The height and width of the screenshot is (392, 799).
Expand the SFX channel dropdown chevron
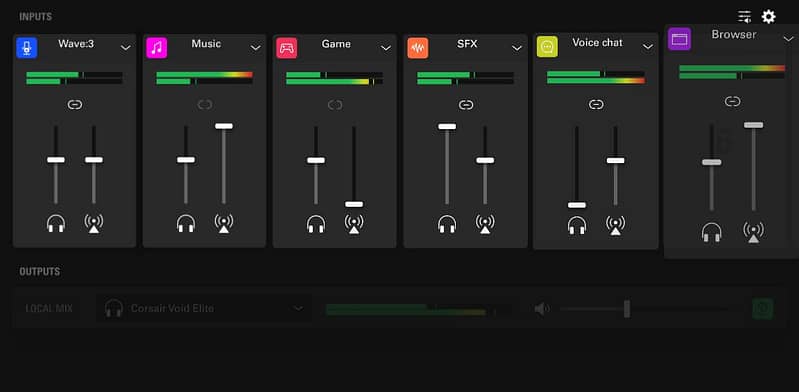pos(517,48)
